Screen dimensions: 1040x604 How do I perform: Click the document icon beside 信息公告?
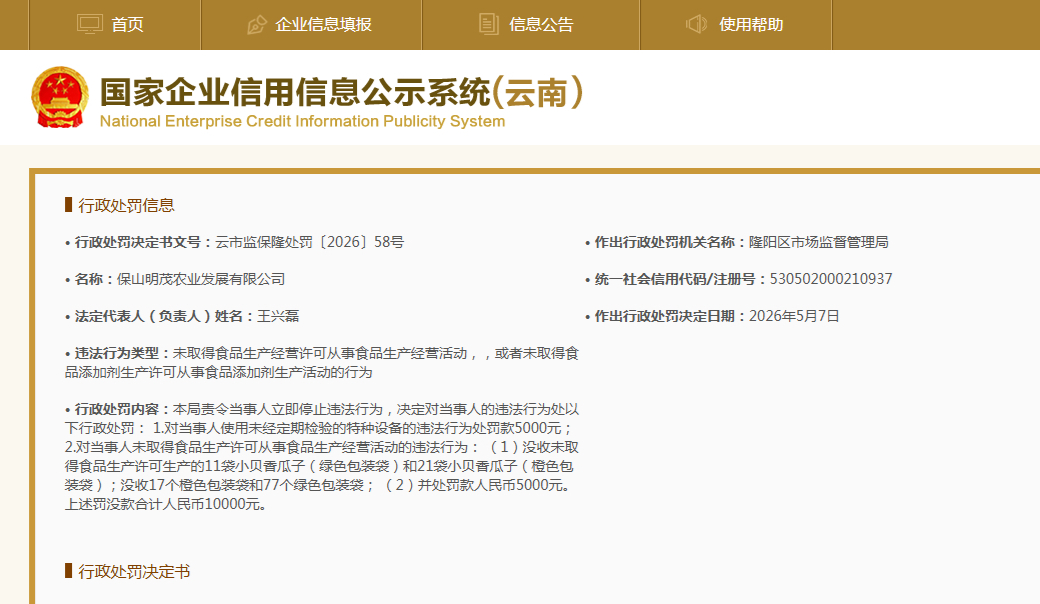tap(489, 25)
